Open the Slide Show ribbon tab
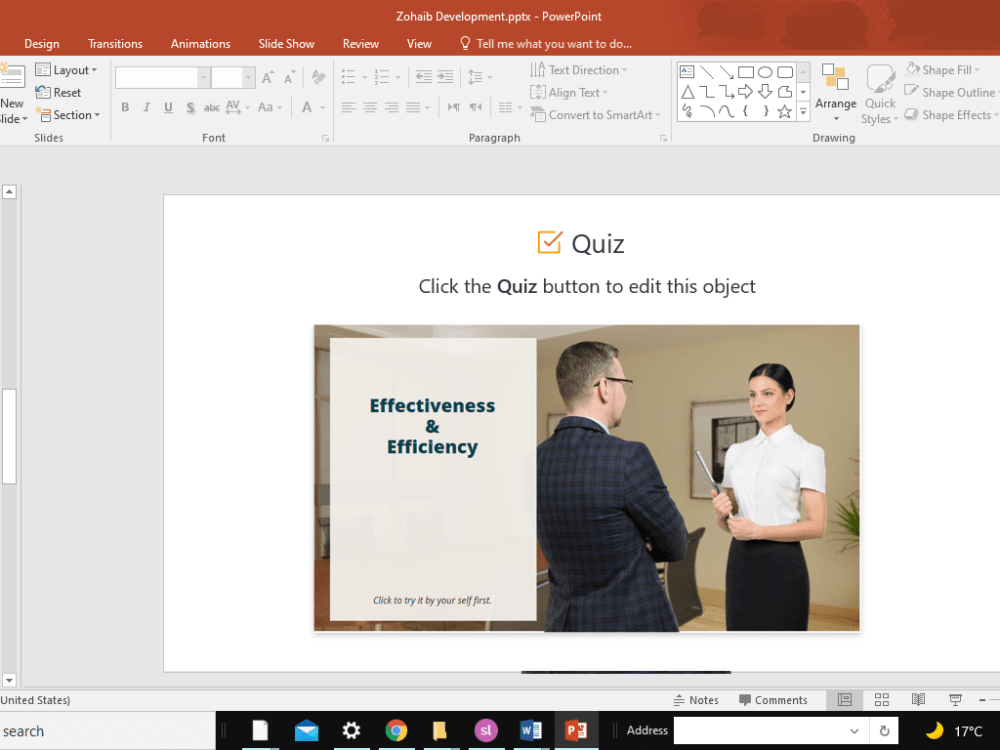The image size is (1000, 750). tap(286, 43)
